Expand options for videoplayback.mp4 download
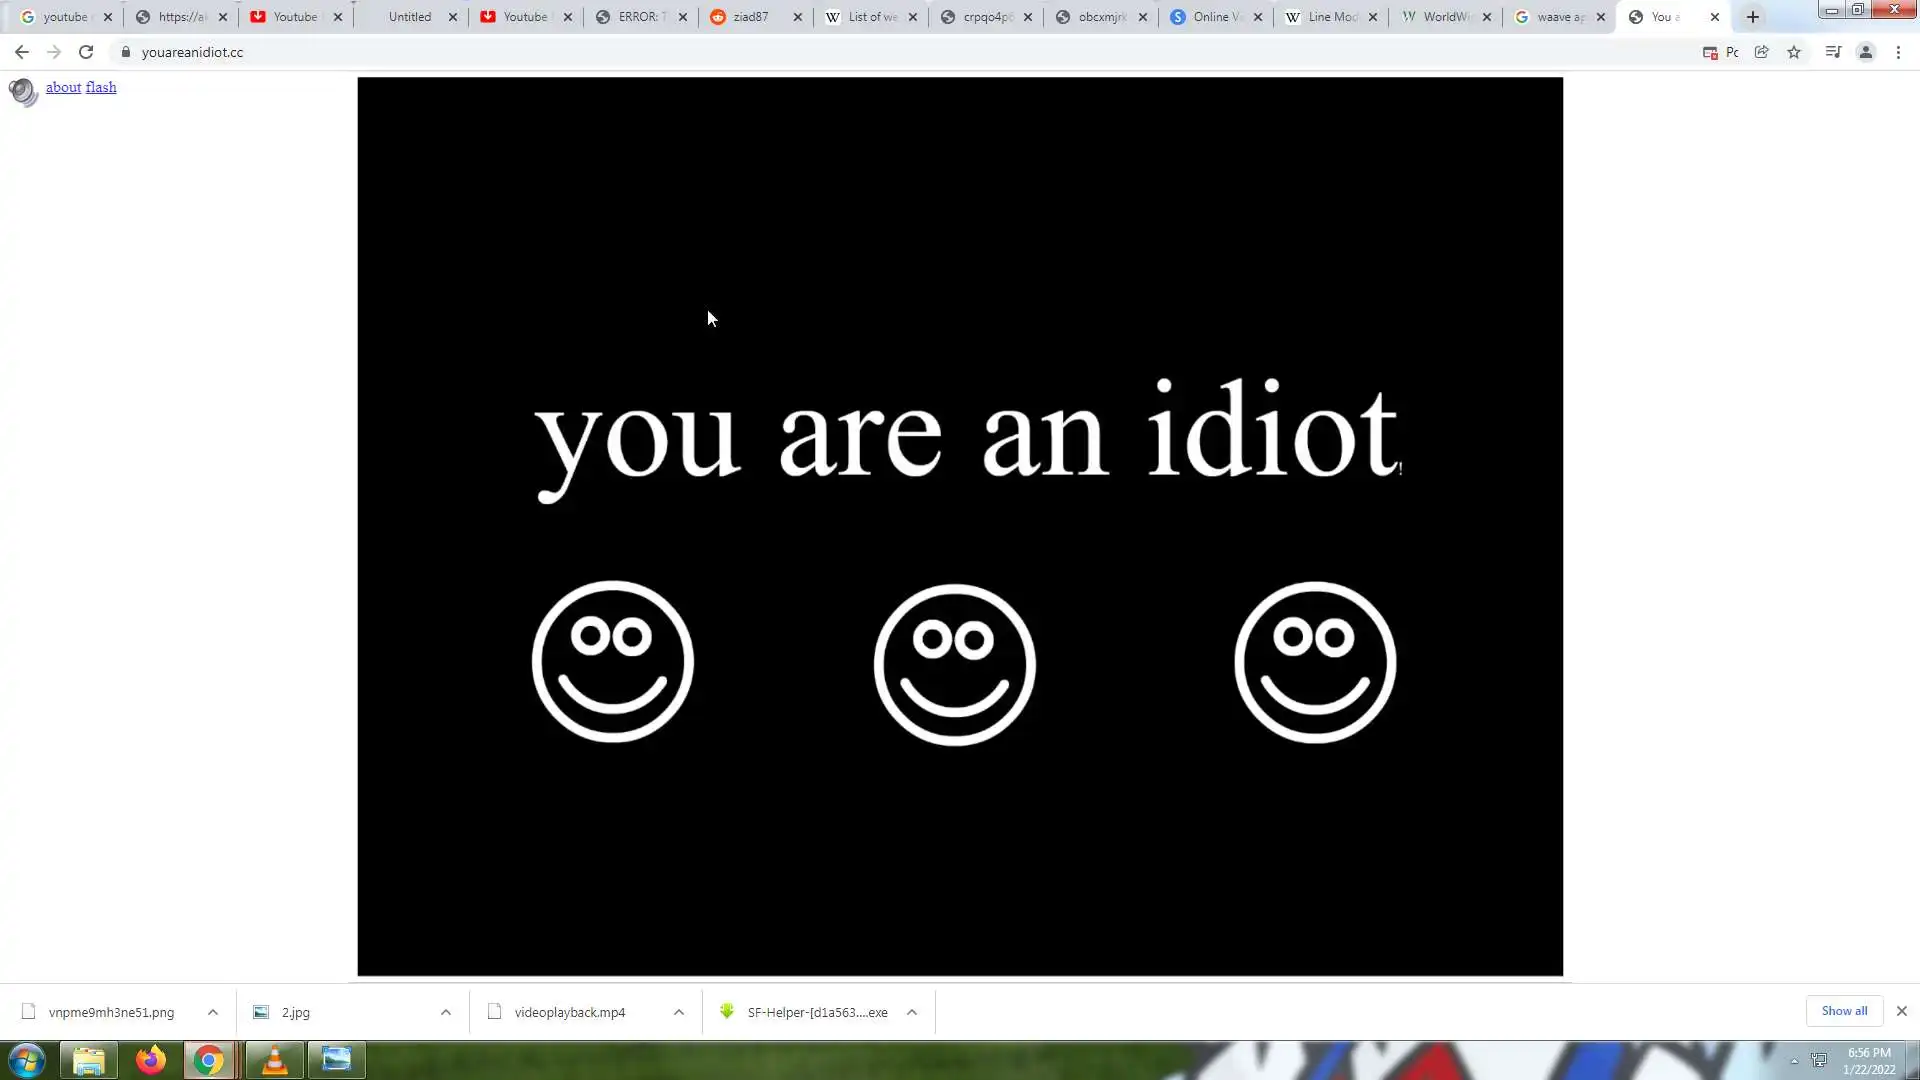 point(679,1012)
